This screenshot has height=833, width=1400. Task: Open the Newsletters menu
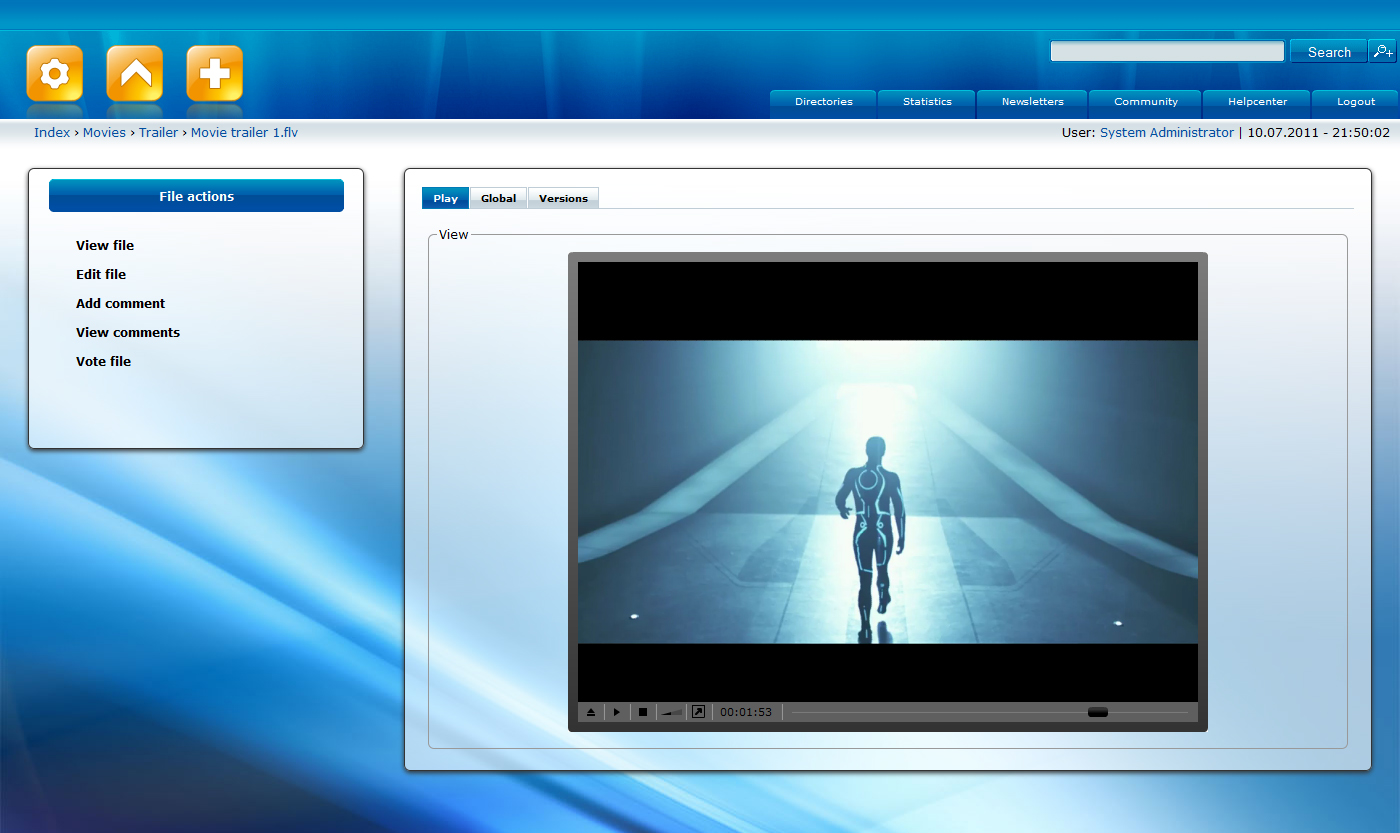click(x=1033, y=102)
